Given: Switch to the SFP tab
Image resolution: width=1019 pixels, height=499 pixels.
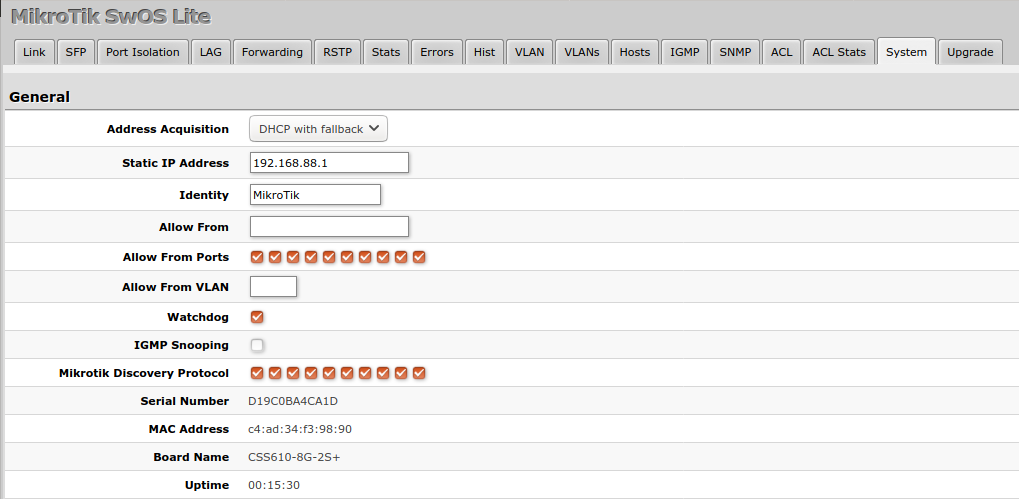Looking at the screenshot, I should pos(75,52).
